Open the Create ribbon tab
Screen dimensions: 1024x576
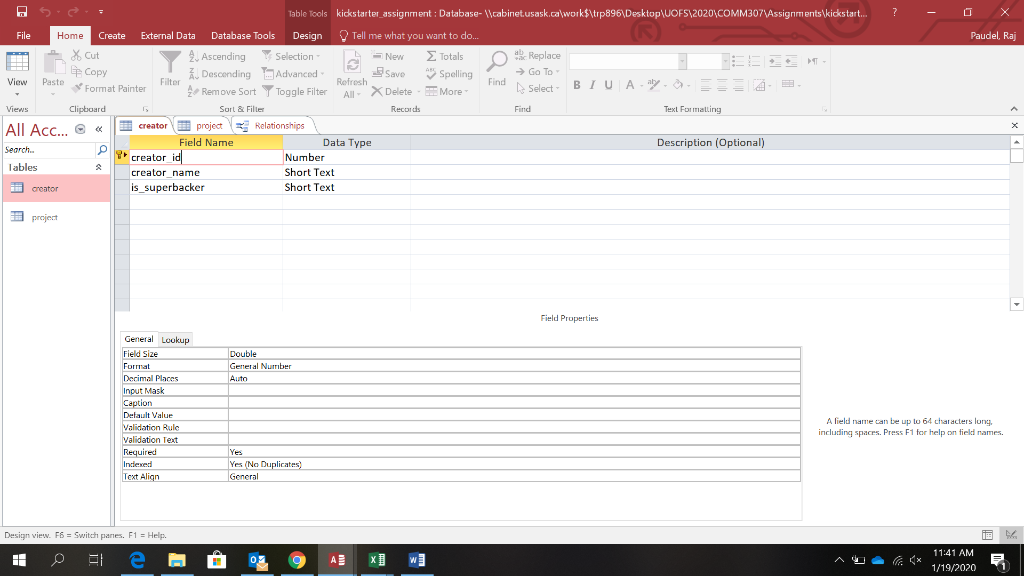click(x=111, y=35)
